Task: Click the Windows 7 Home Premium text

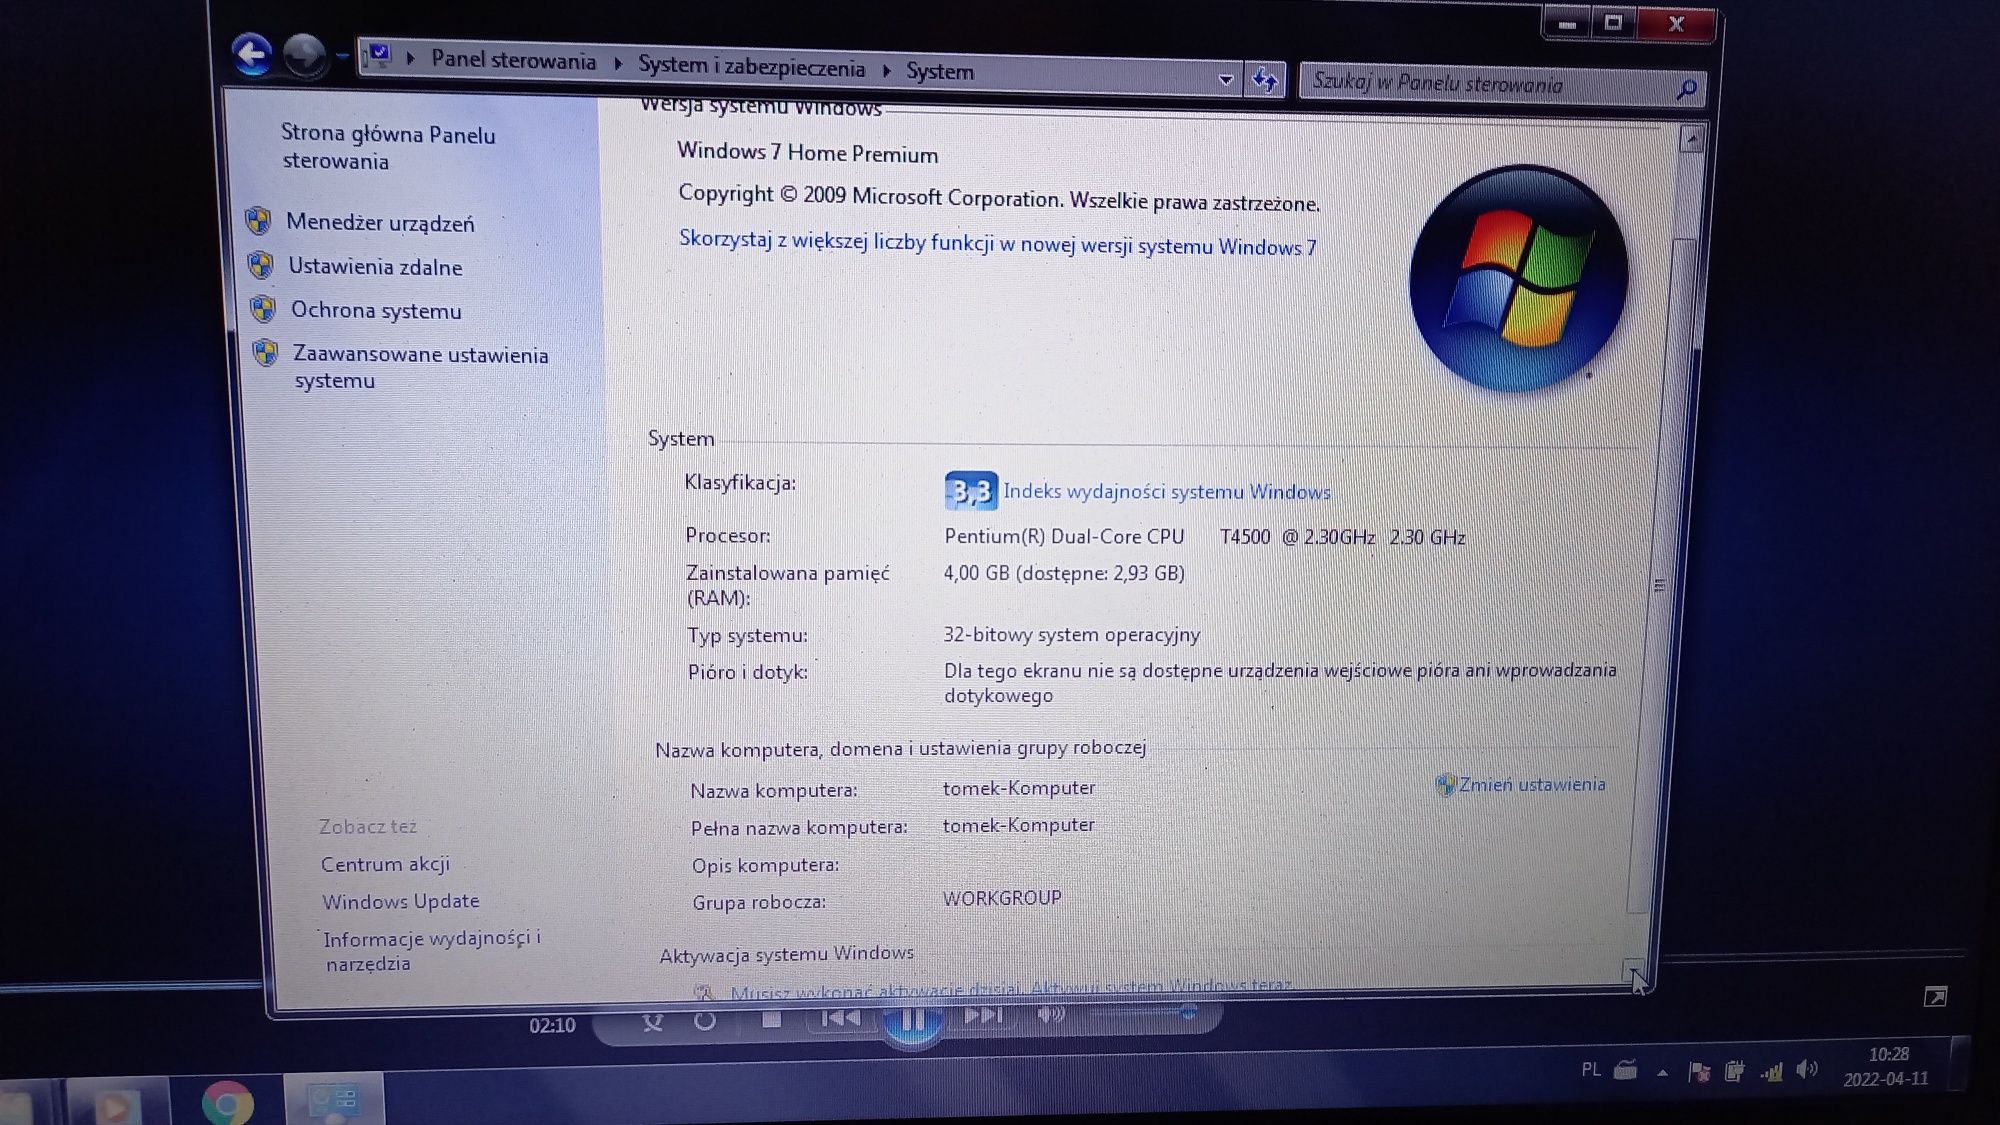Action: pos(807,152)
